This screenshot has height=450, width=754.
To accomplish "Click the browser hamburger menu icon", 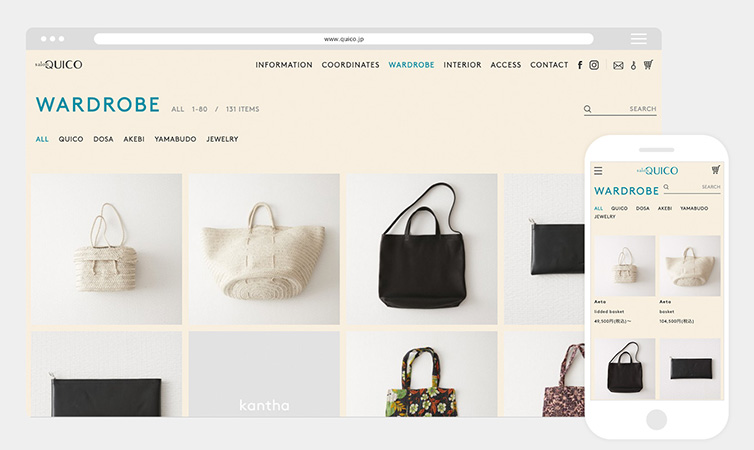I will tap(639, 38).
